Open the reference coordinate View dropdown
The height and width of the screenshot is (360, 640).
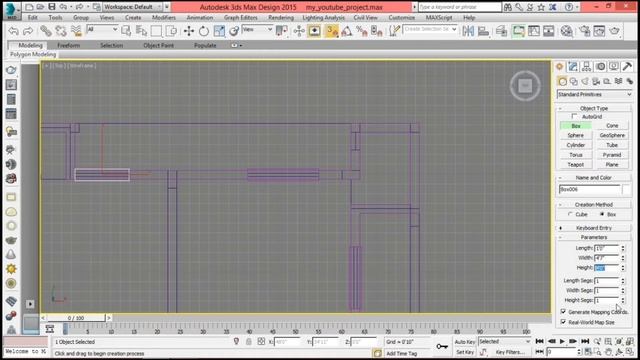[x=257, y=30]
